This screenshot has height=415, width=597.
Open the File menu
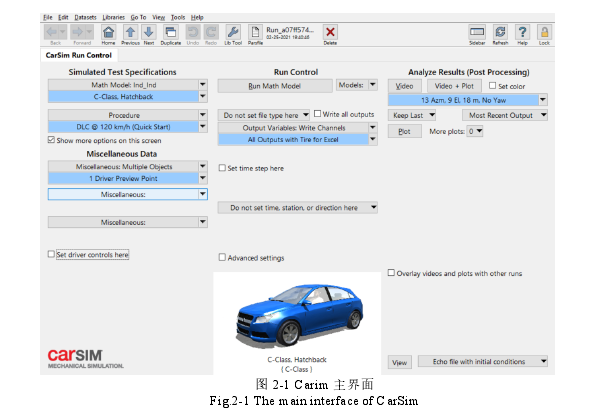coord(48,17)
